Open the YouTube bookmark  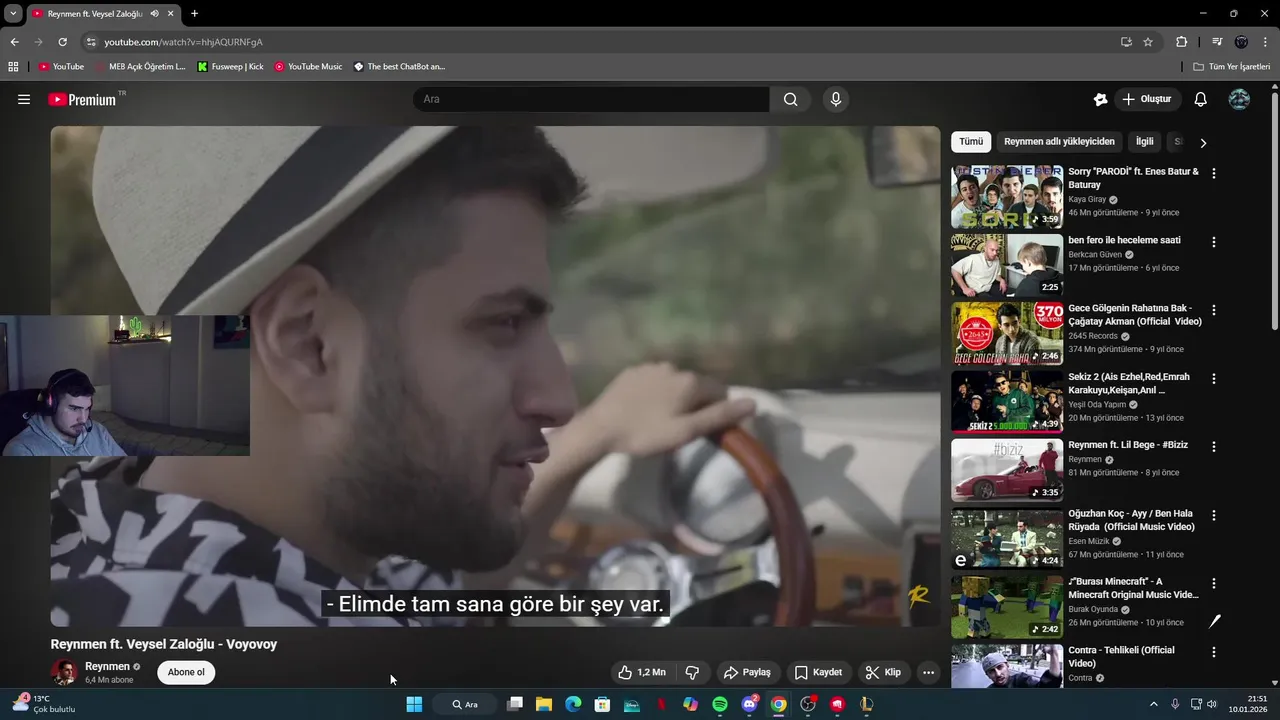[61, 67]
